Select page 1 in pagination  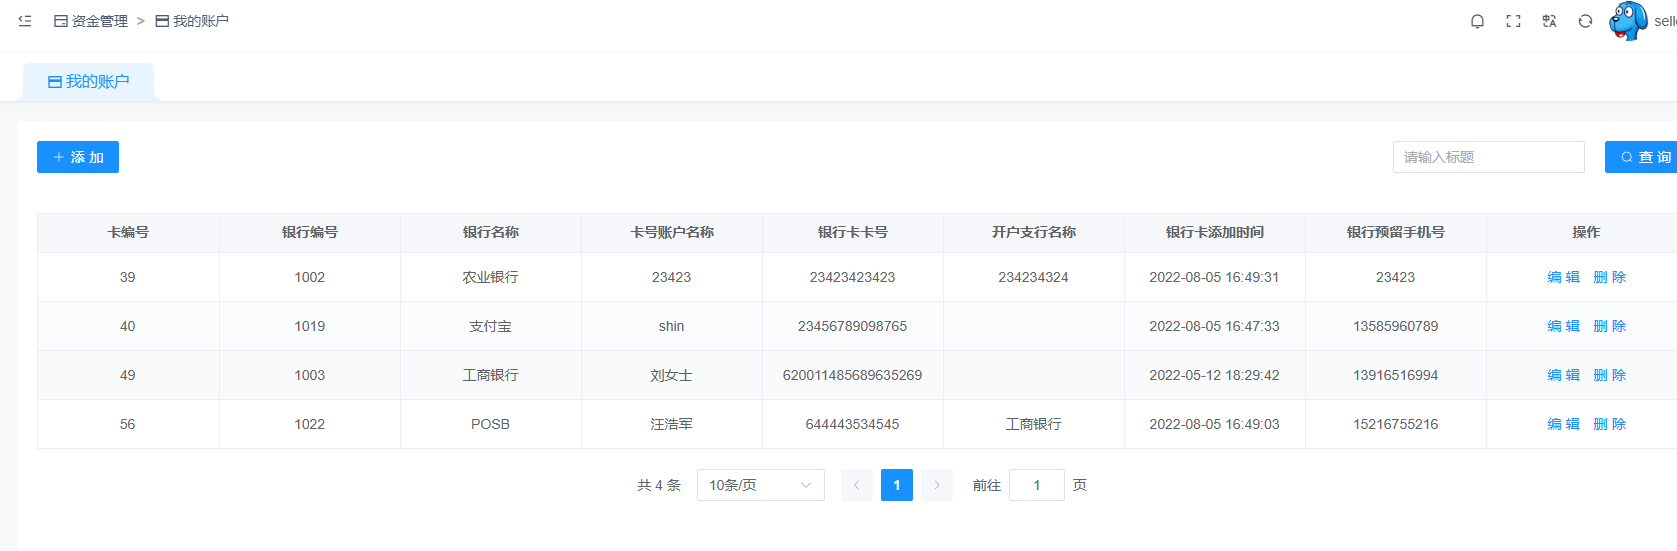pyautogui.click(x=897, y=485)
